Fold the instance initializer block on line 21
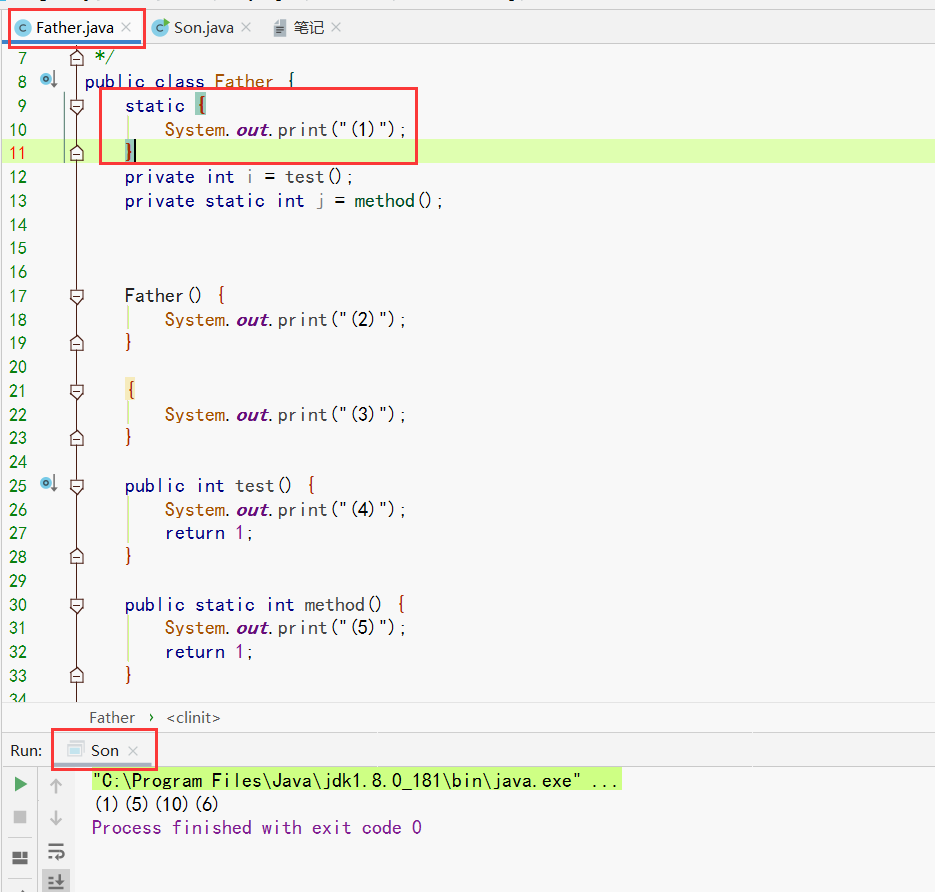This screenshot has width=935, height=892. 77,391
